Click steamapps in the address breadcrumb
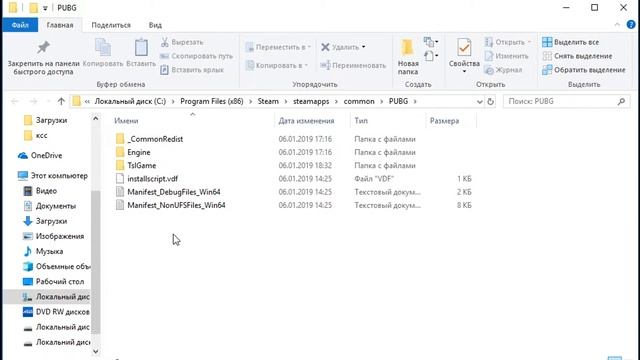Image resolution: width=640 pixels, height=360 pixels. (311, 101)
